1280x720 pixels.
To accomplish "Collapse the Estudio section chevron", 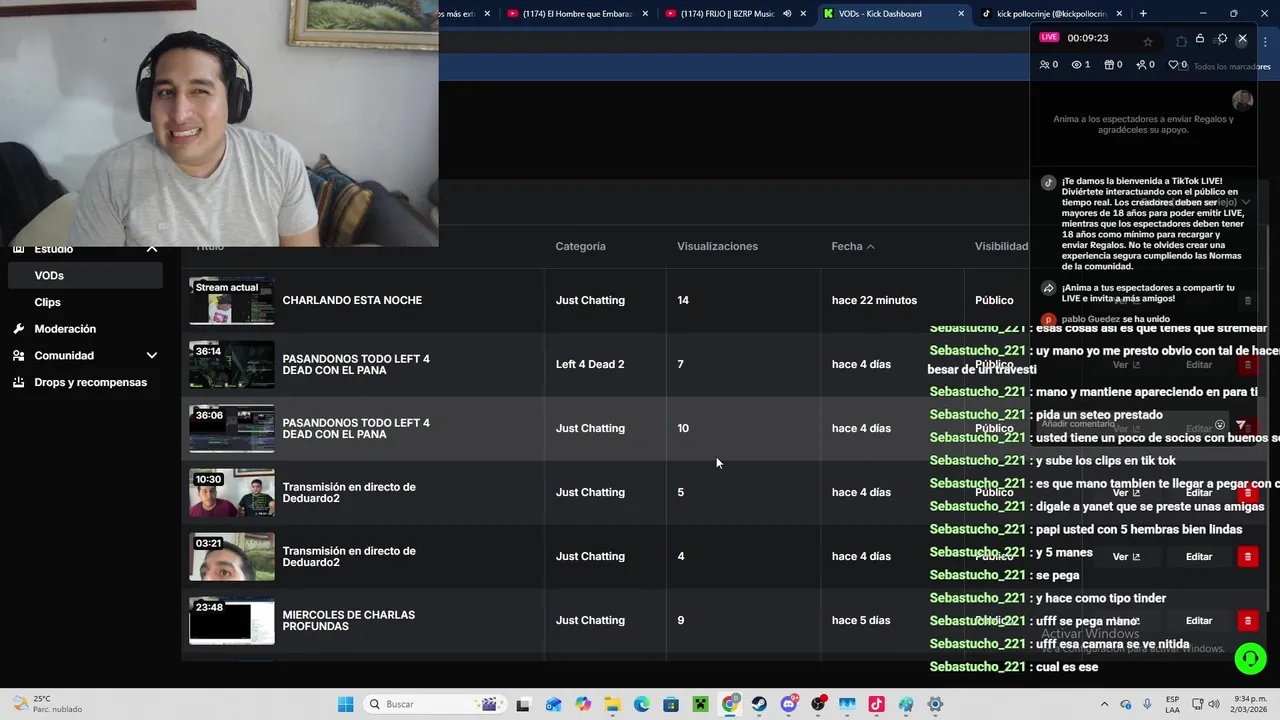I will [151, 249].
